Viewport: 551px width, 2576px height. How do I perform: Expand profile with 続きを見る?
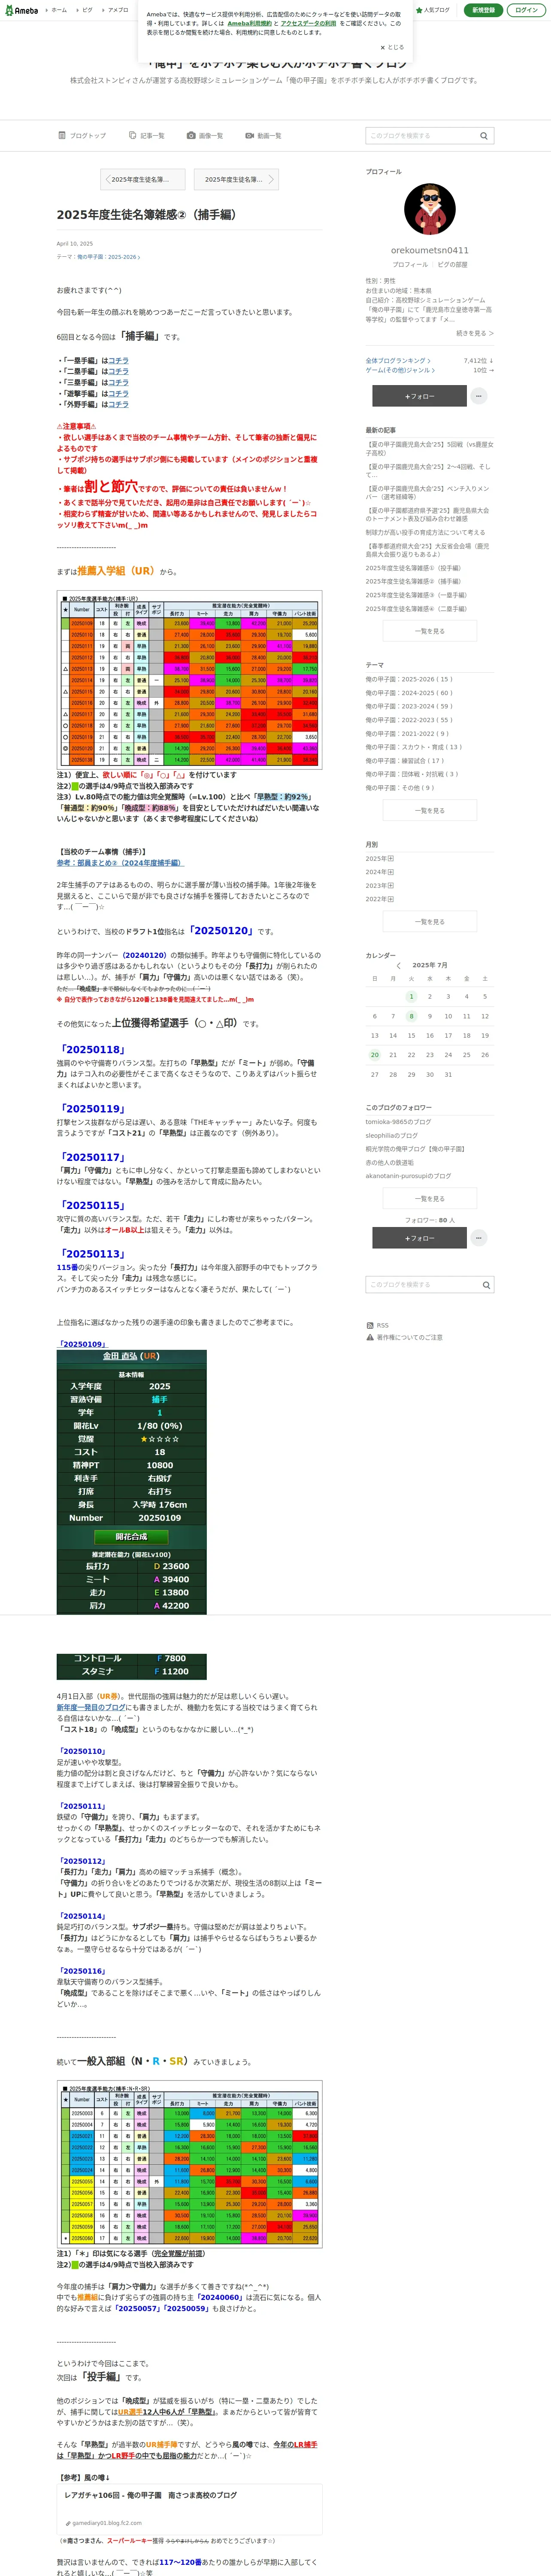click(475, 333)
